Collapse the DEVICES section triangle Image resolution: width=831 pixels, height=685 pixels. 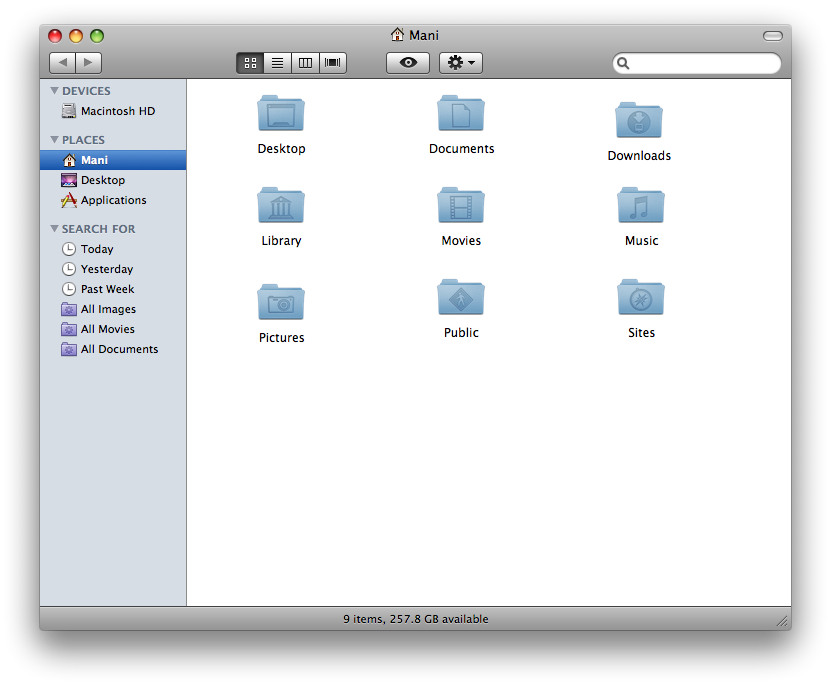pos(54,91)
